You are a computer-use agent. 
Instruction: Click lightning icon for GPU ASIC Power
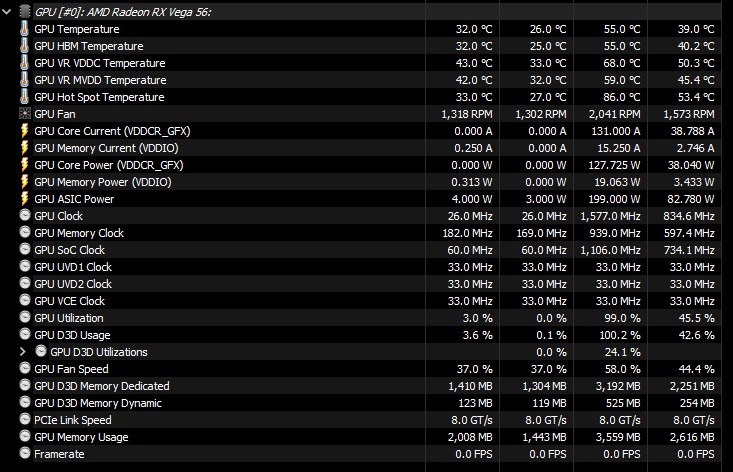click(24, 199)
